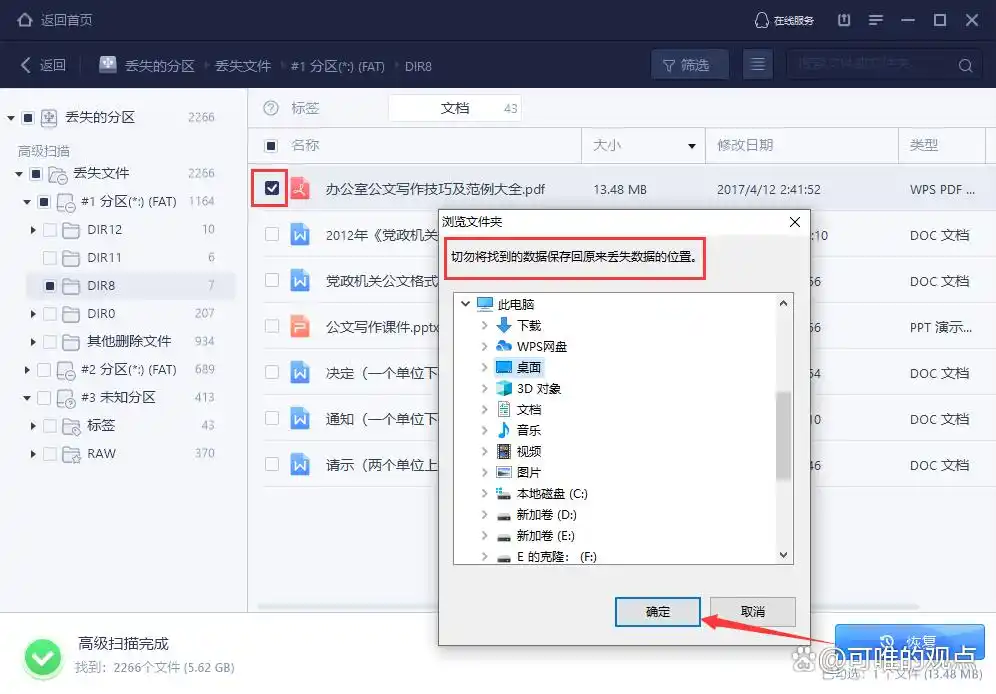Click the Word icon of 党政机关公文格式 file
This screenshot has height=694, width=996.
pyautogui.click(x=300, y=281)
